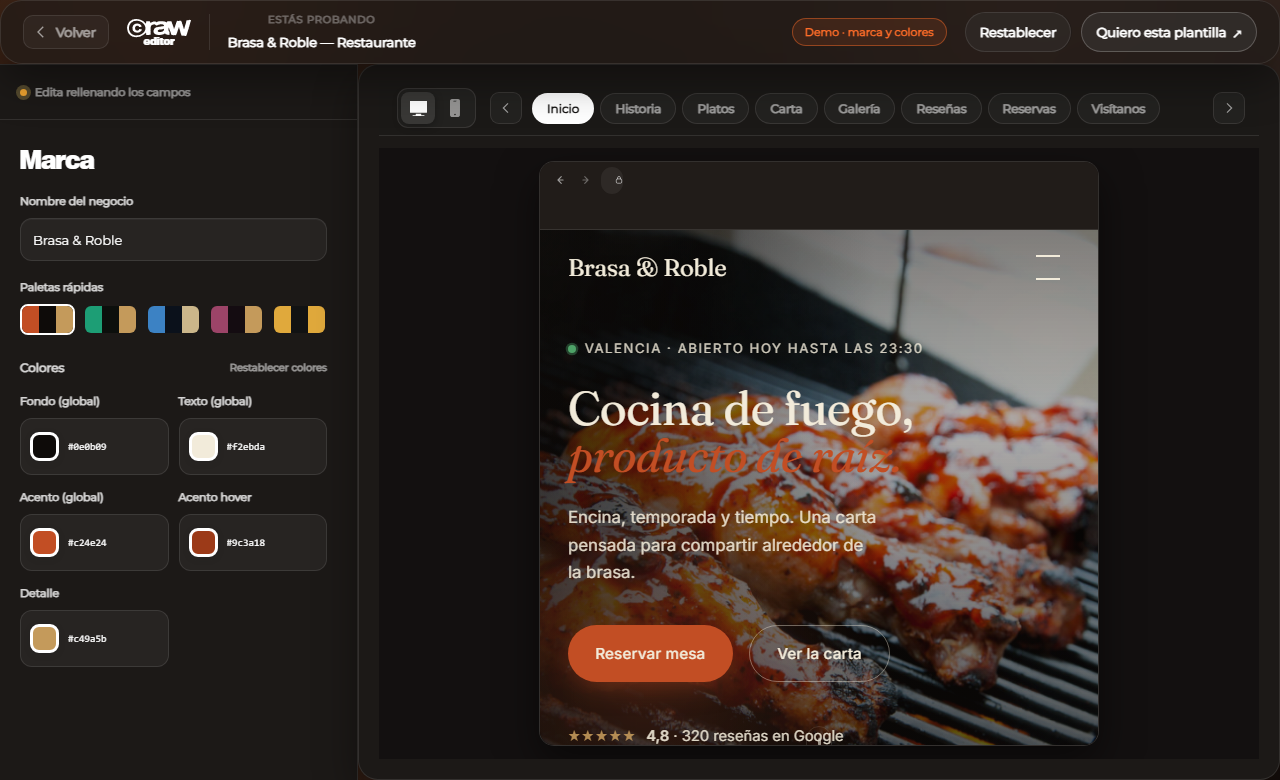Viewport: 1280px width, 780px height.
Task: Click the preview browser back arrow
Action: 560,180
